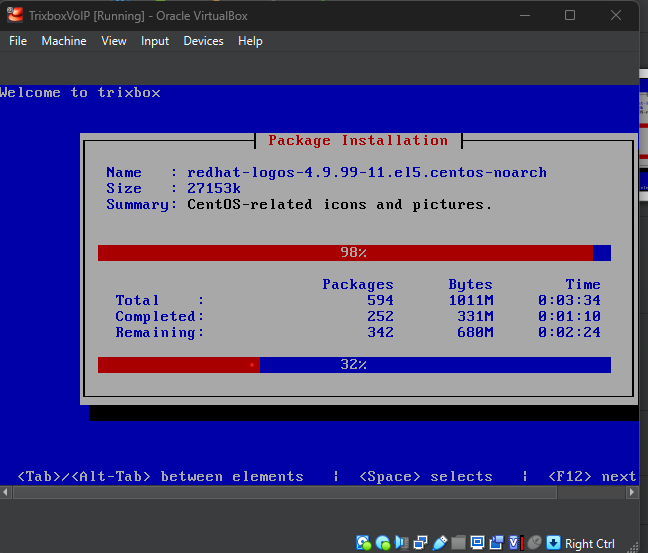
Task: Open the Devices menu
Action: [x=203, y=41]
